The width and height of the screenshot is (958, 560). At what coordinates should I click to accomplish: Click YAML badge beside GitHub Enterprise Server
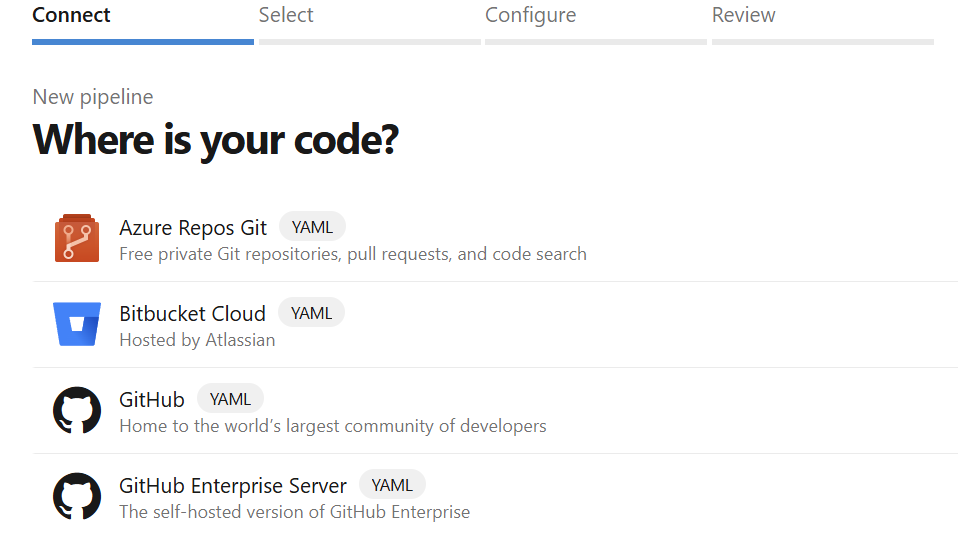click(392, 485)
